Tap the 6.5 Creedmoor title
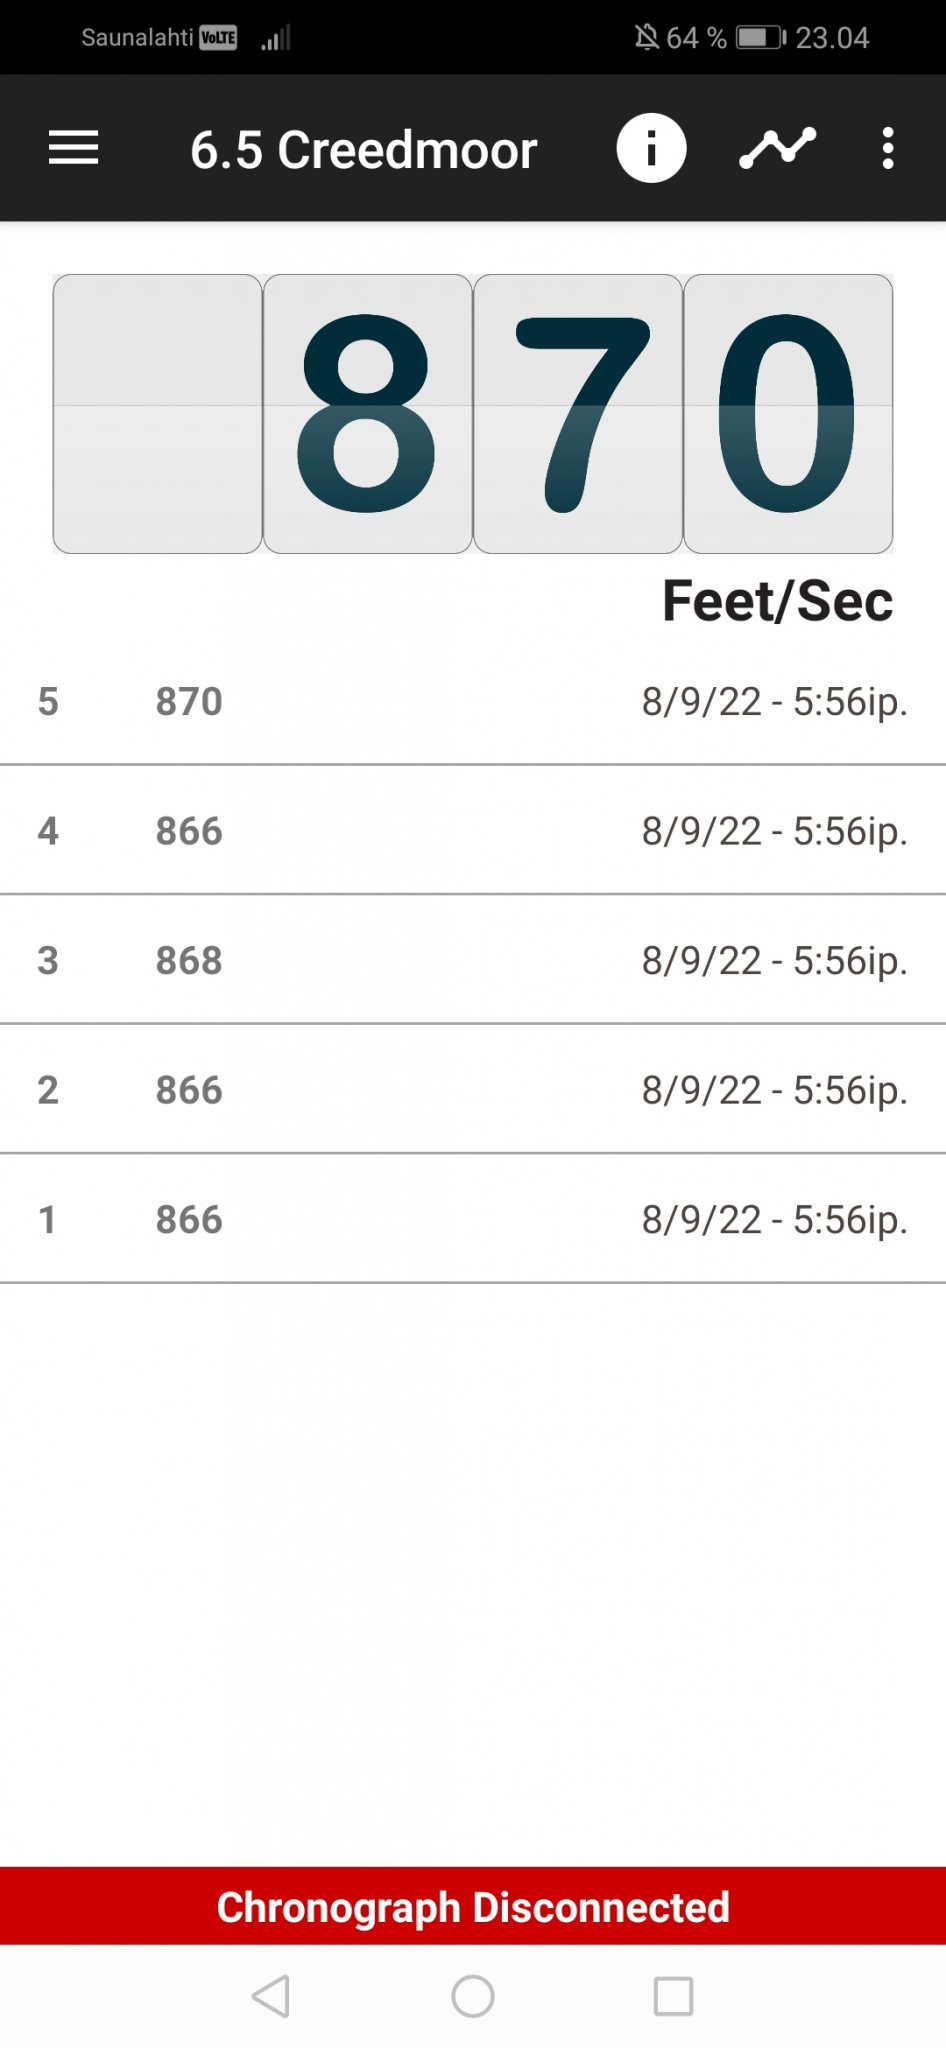The height and width of the screenshot is (2048, 946). tap(364, 150)
